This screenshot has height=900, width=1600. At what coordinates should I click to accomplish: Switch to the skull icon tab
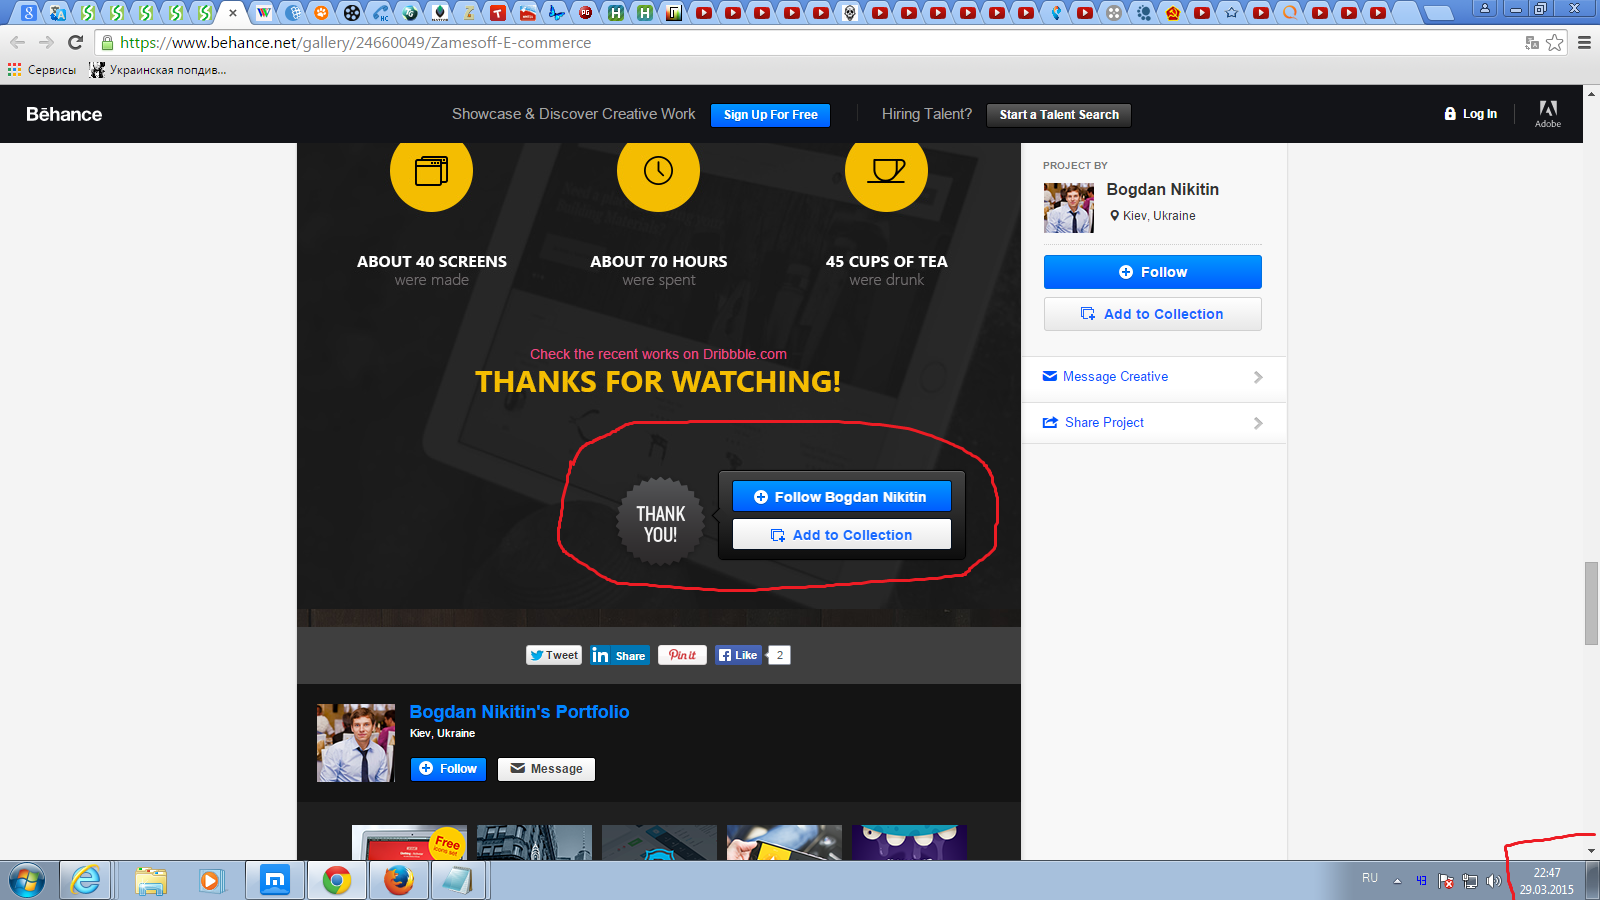click(x=850, y=13)
